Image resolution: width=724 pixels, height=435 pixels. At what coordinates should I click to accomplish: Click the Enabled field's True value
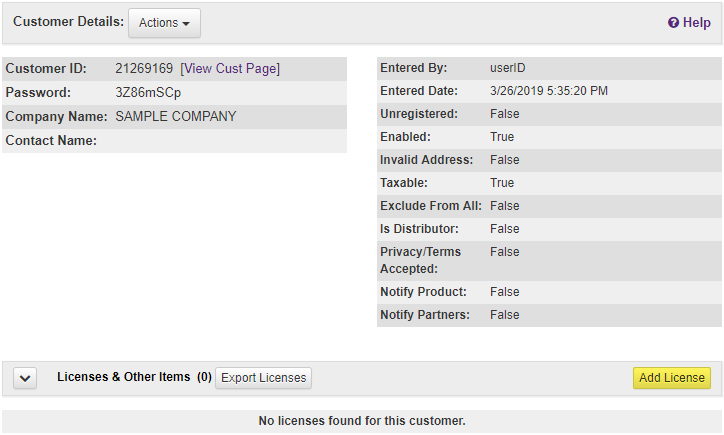click(x=502, y=137)
